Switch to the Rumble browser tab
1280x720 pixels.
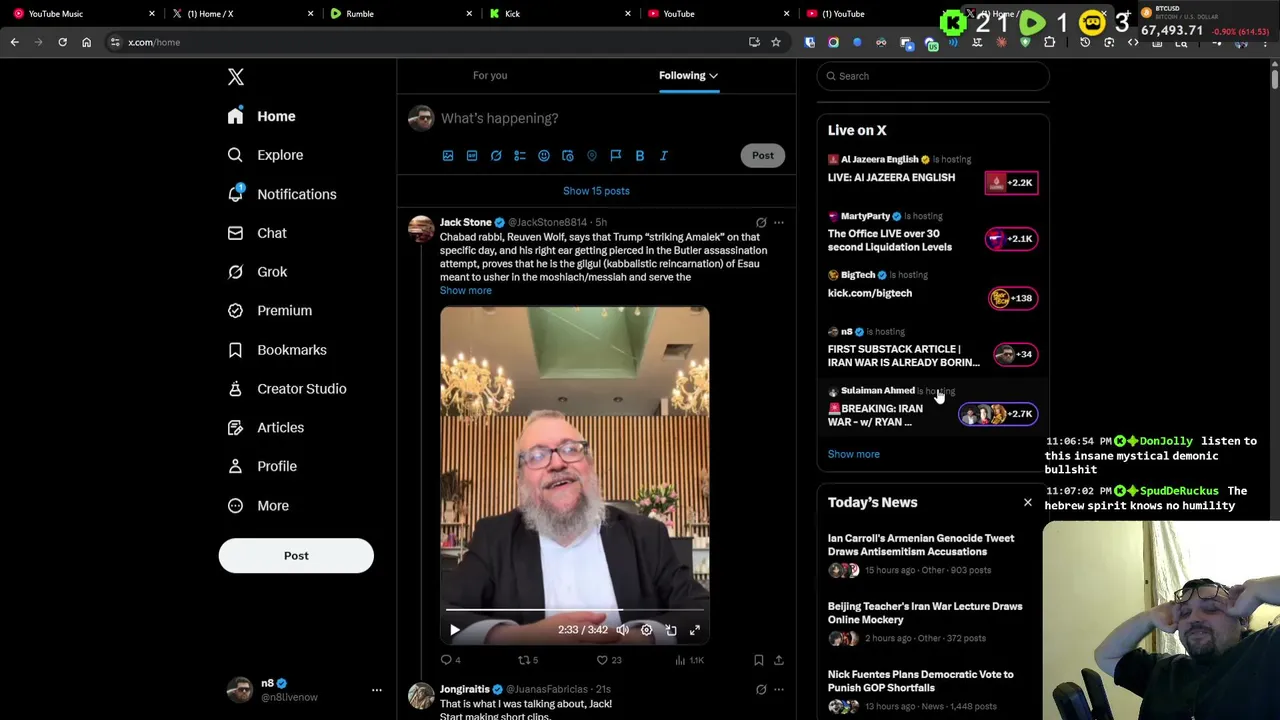click(x=399, y=14)
